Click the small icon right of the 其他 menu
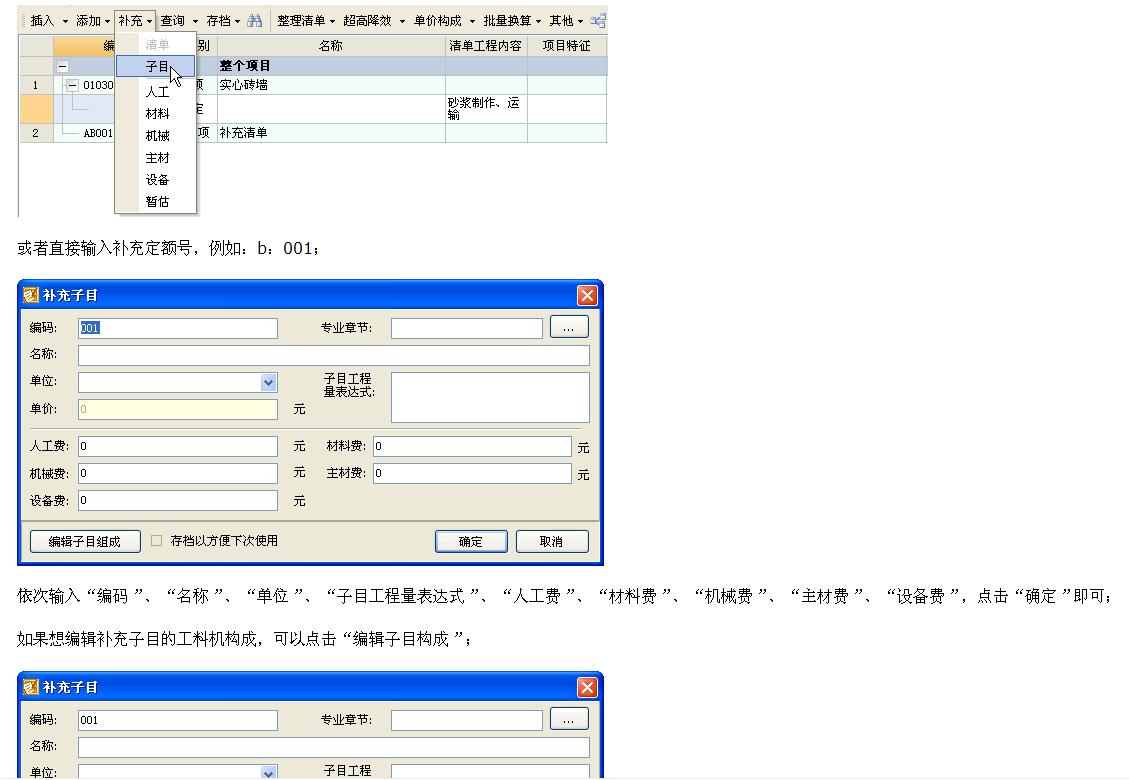1129x780 pixels. tap(596, 20)
